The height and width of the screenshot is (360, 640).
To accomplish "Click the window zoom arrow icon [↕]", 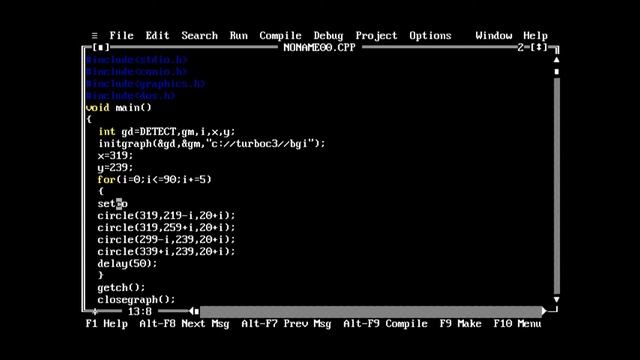I will pyautogui.click(x=539, y=47).
